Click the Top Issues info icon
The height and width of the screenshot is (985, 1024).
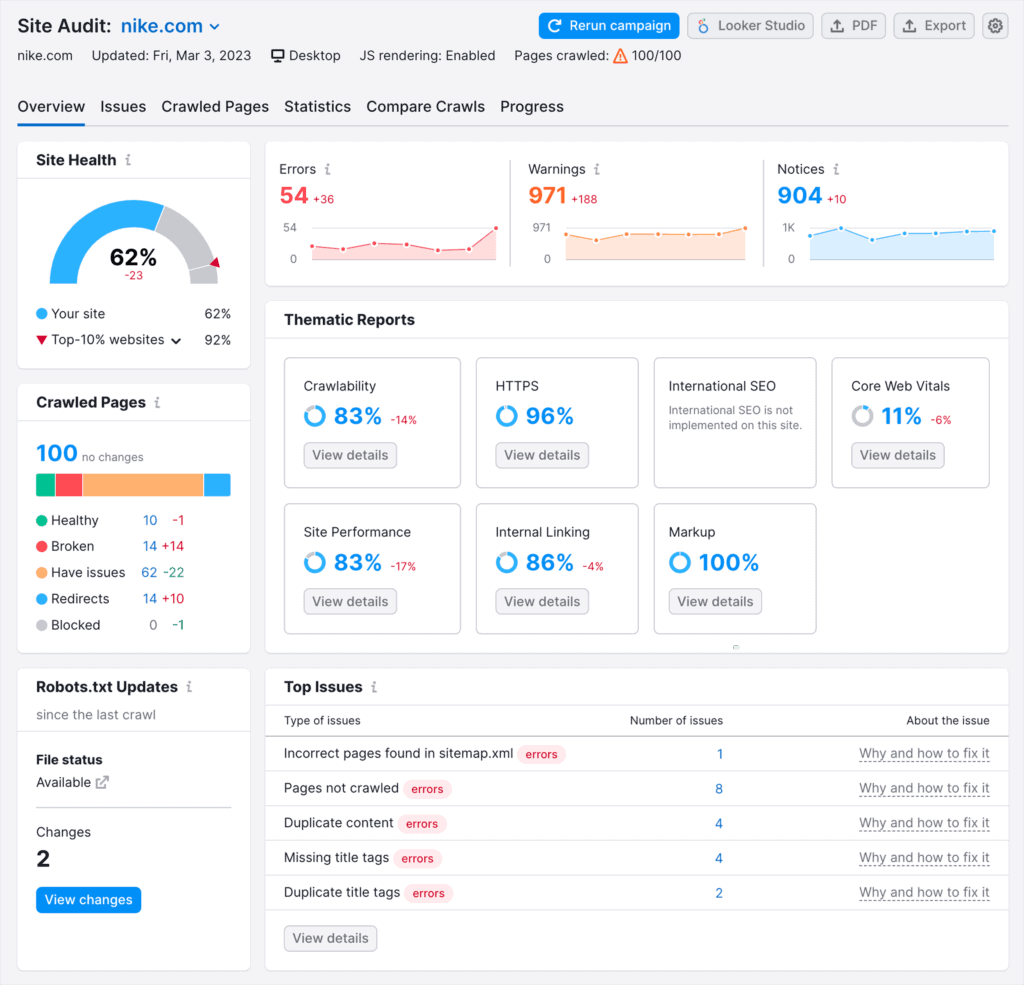(374, 687)
